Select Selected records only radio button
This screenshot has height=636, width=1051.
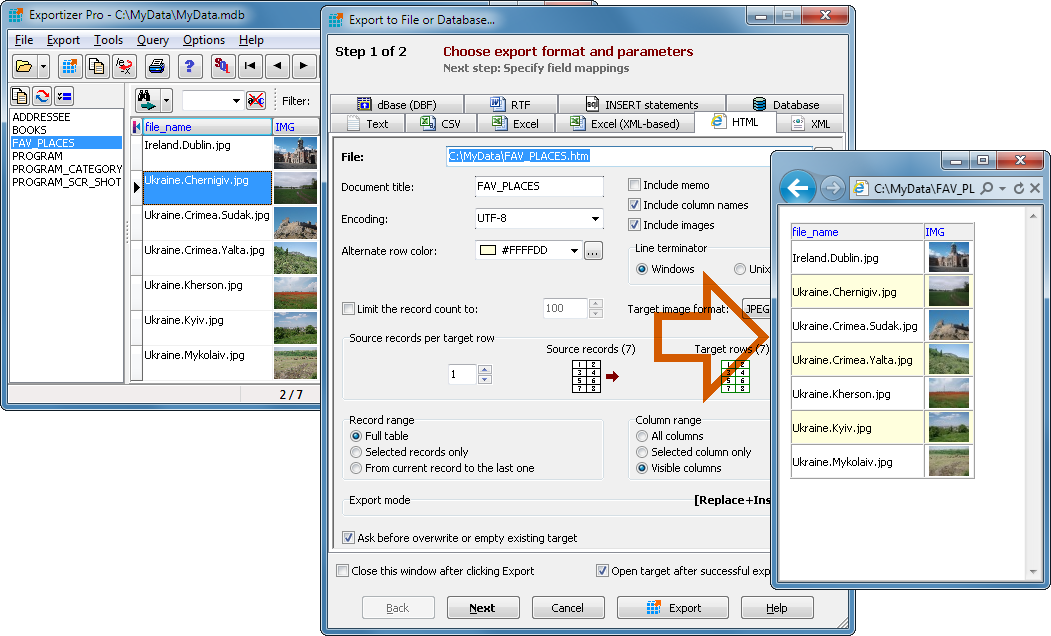(x=356, y=452)
